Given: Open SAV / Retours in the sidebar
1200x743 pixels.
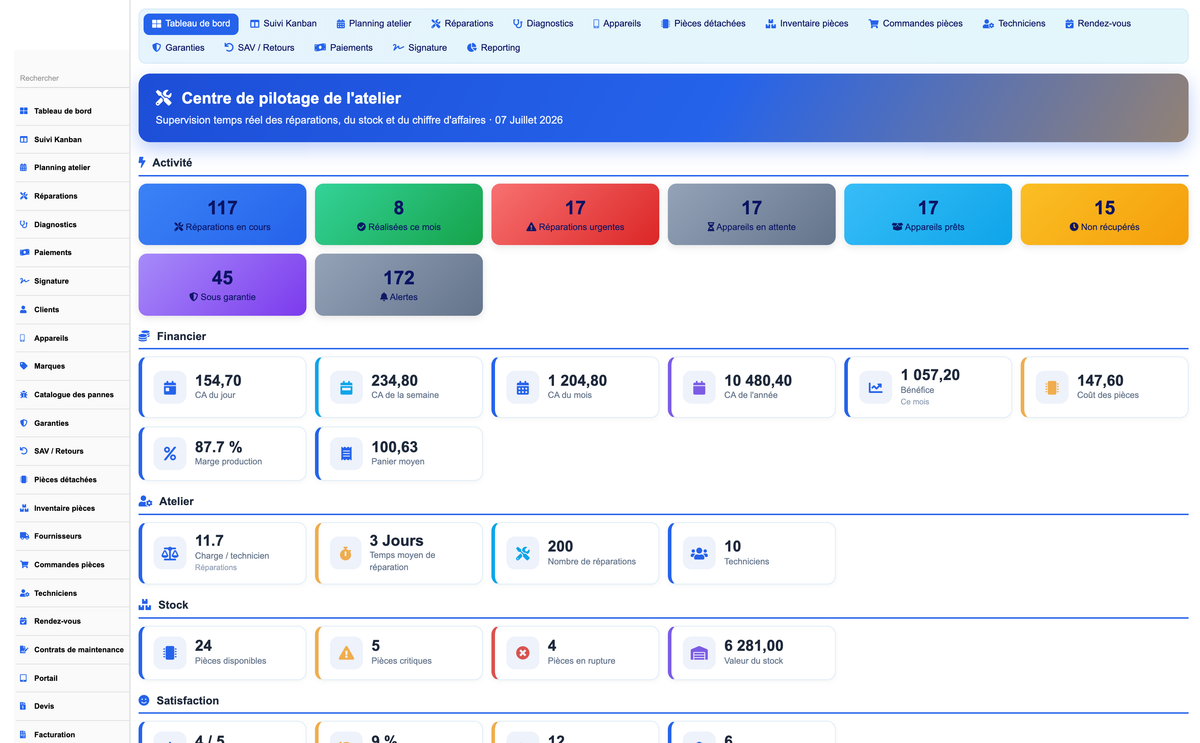Looking at the screenshot, I should tap(72, 451).
